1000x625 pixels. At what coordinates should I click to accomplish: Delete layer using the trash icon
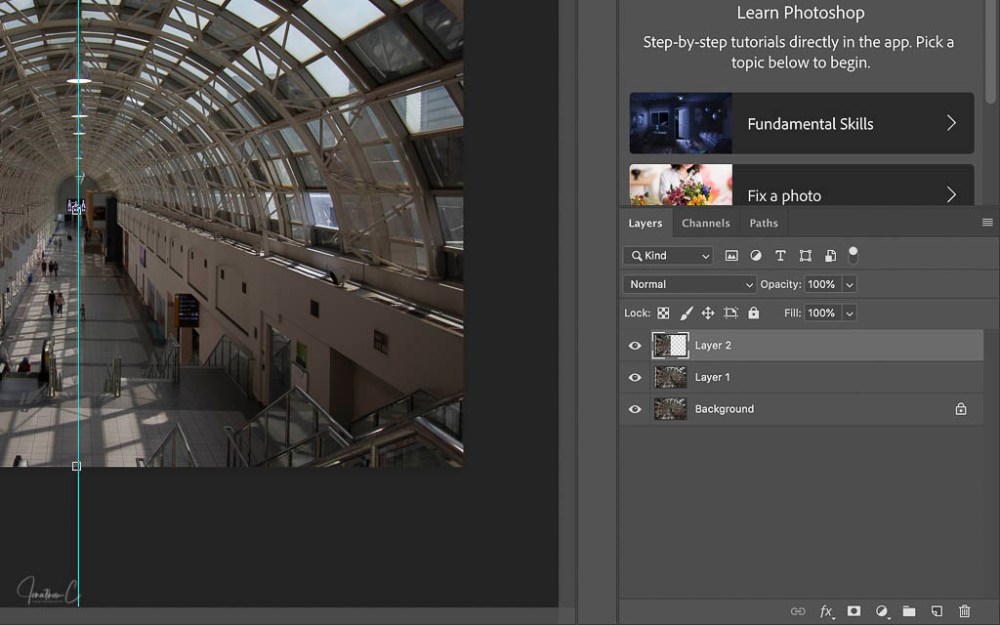[x=964, y=611]
